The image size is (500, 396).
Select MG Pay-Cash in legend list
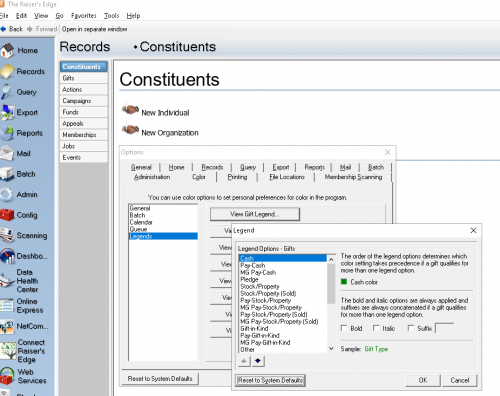[258, 272]
